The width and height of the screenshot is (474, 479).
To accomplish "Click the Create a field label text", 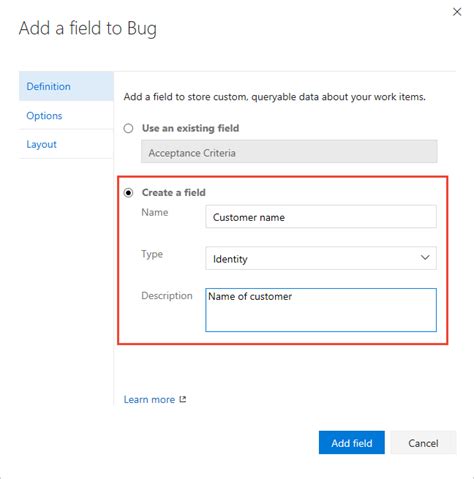I will [x=174, y=193].
